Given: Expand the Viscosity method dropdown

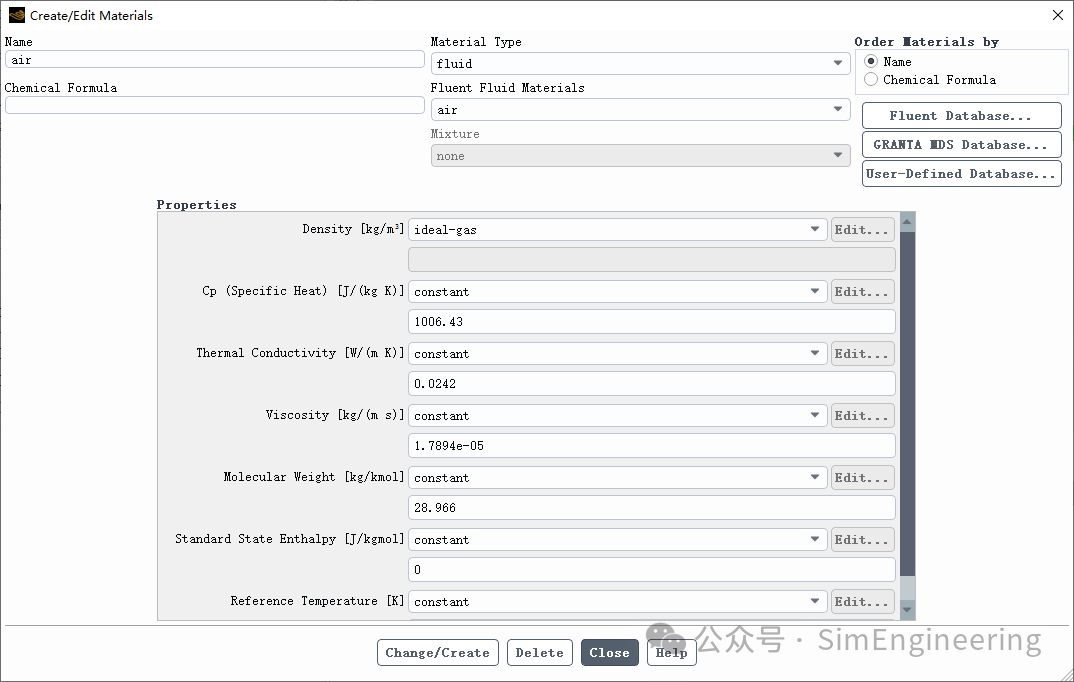Looking at the screenshot, I should 617,416.
